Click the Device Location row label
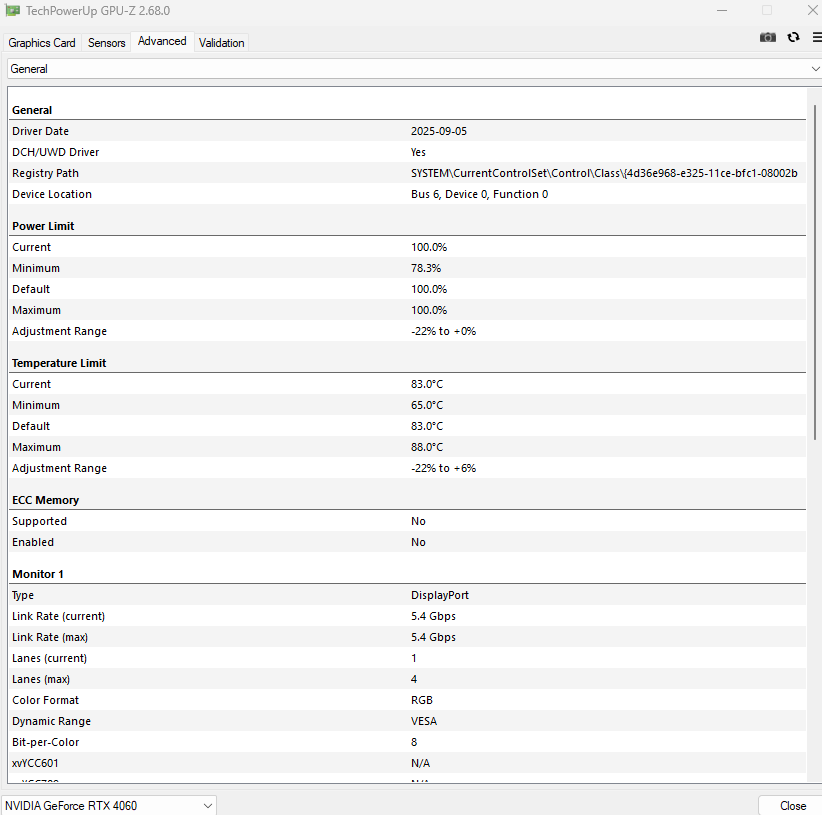Viewport: 822px width, 815px height. point(52,194)
